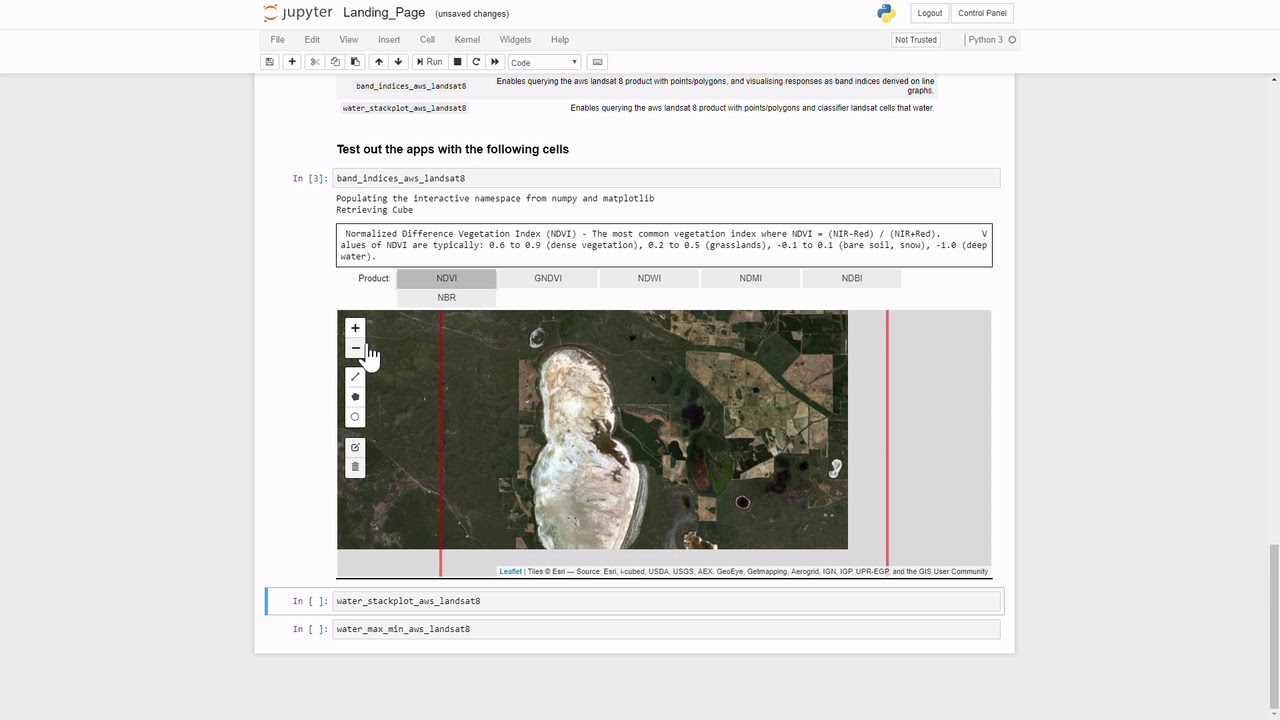This screenshot has height=720, width=1280.
Task: Paste cells below with the clipboard icon
Action: (x=355, y=62)
